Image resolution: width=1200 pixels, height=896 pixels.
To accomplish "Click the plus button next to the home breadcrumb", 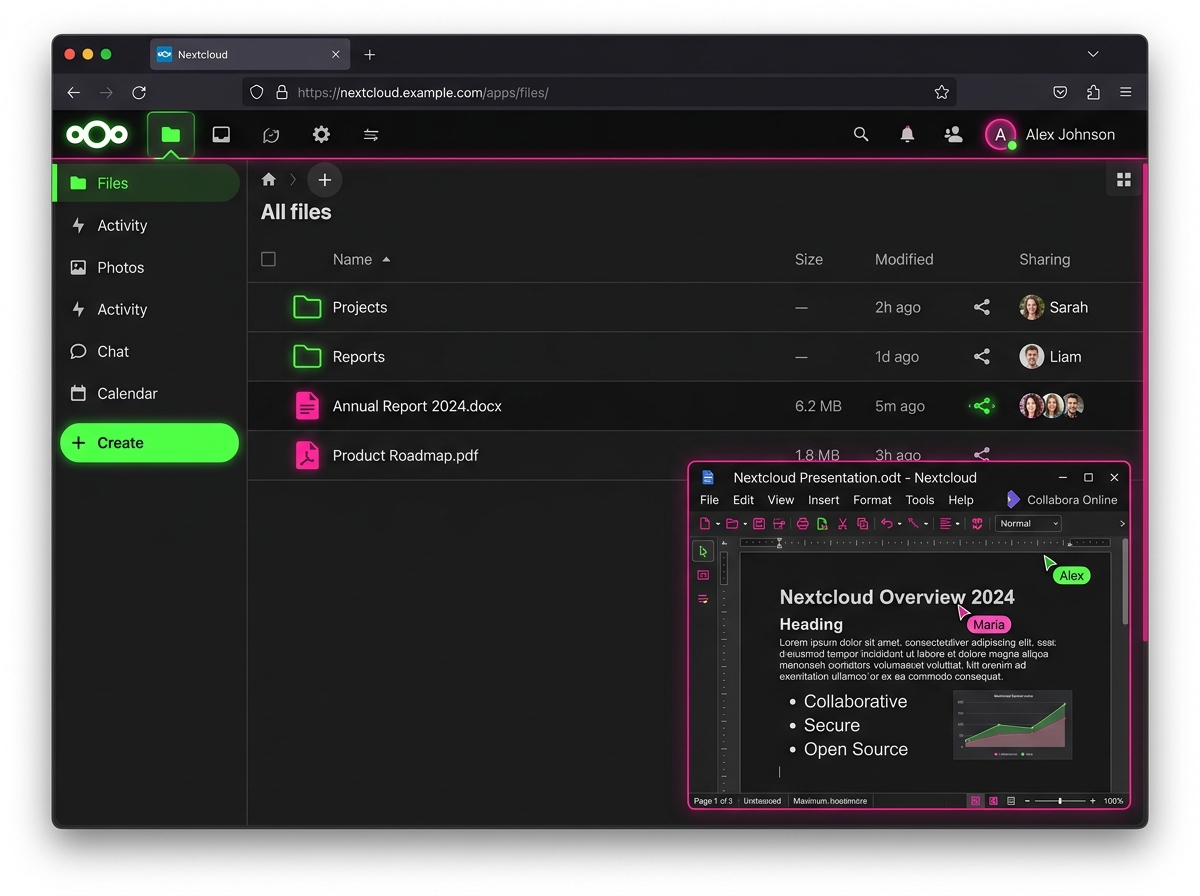I will pos(324,180).
